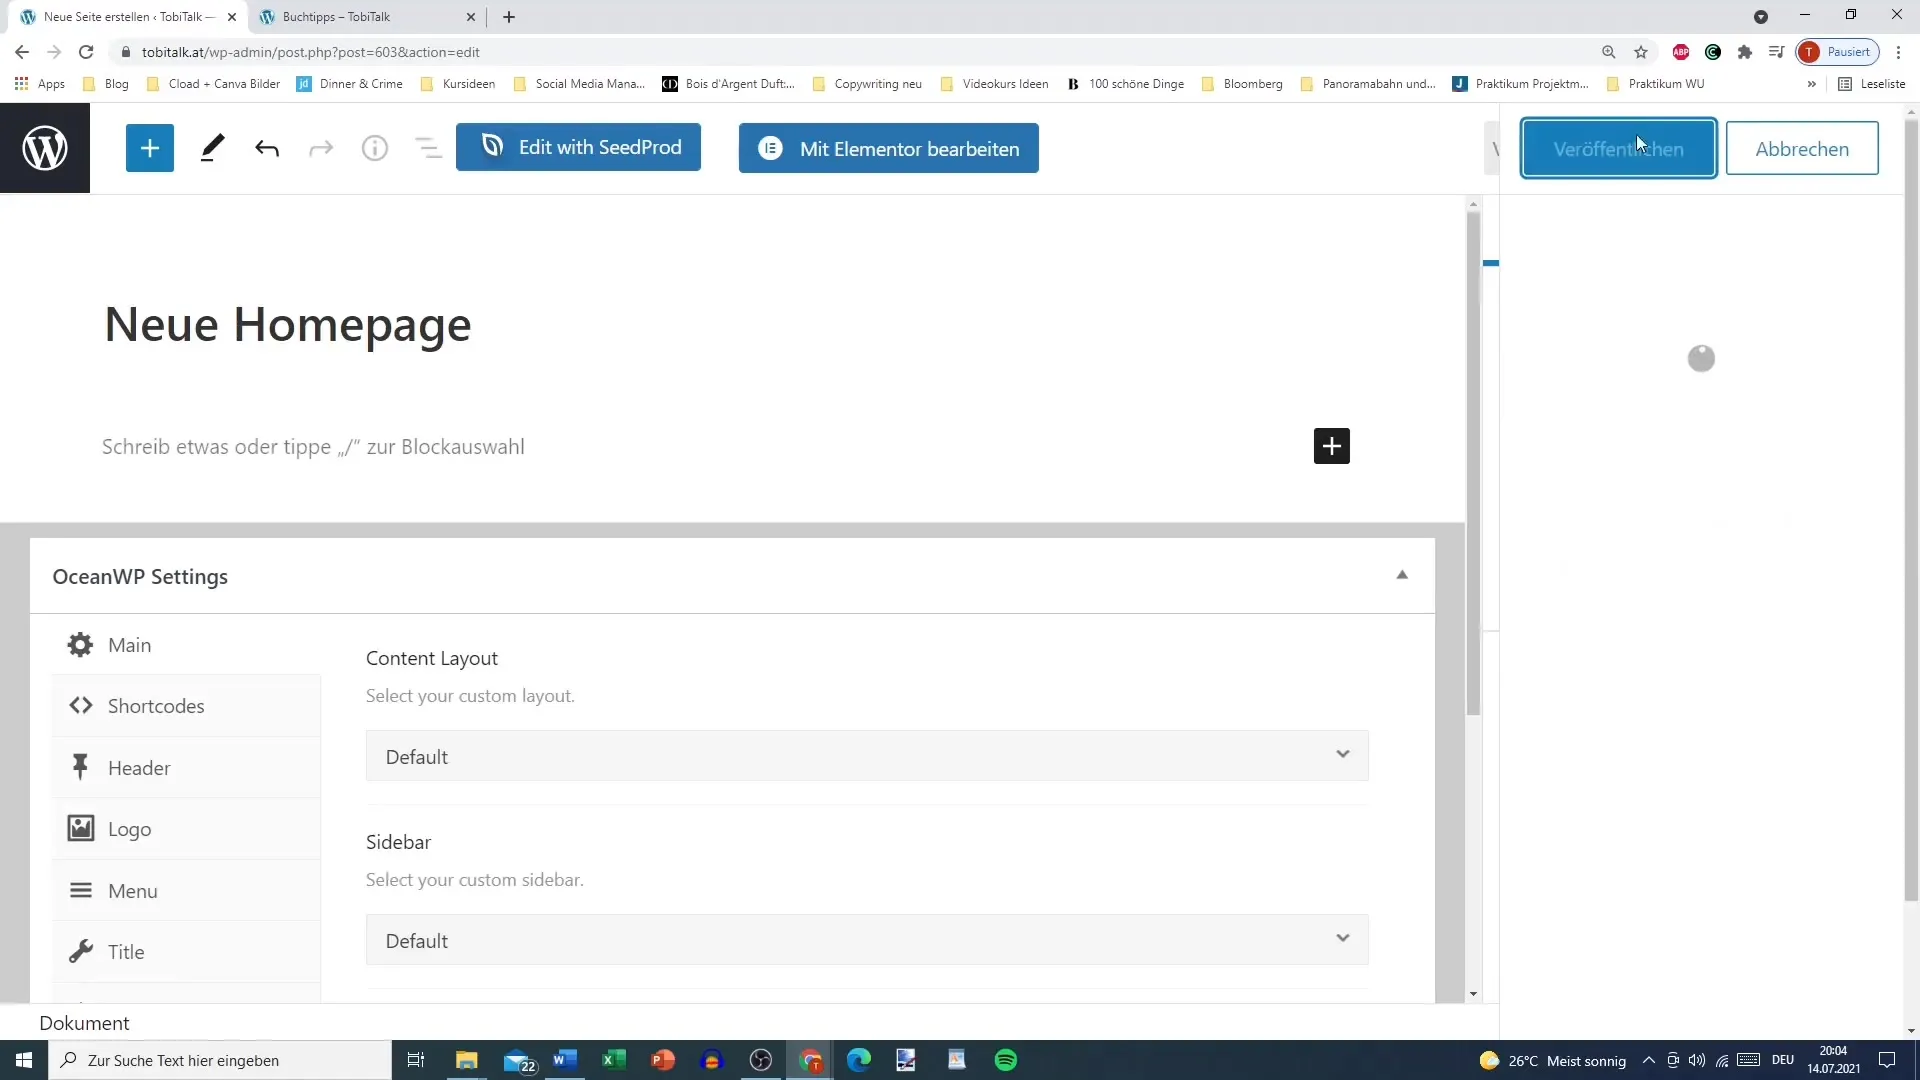The width and height of the screenshot is (1920, 1080).
Task: Open the Blog bookmark folder
Action: click(106, 84)
